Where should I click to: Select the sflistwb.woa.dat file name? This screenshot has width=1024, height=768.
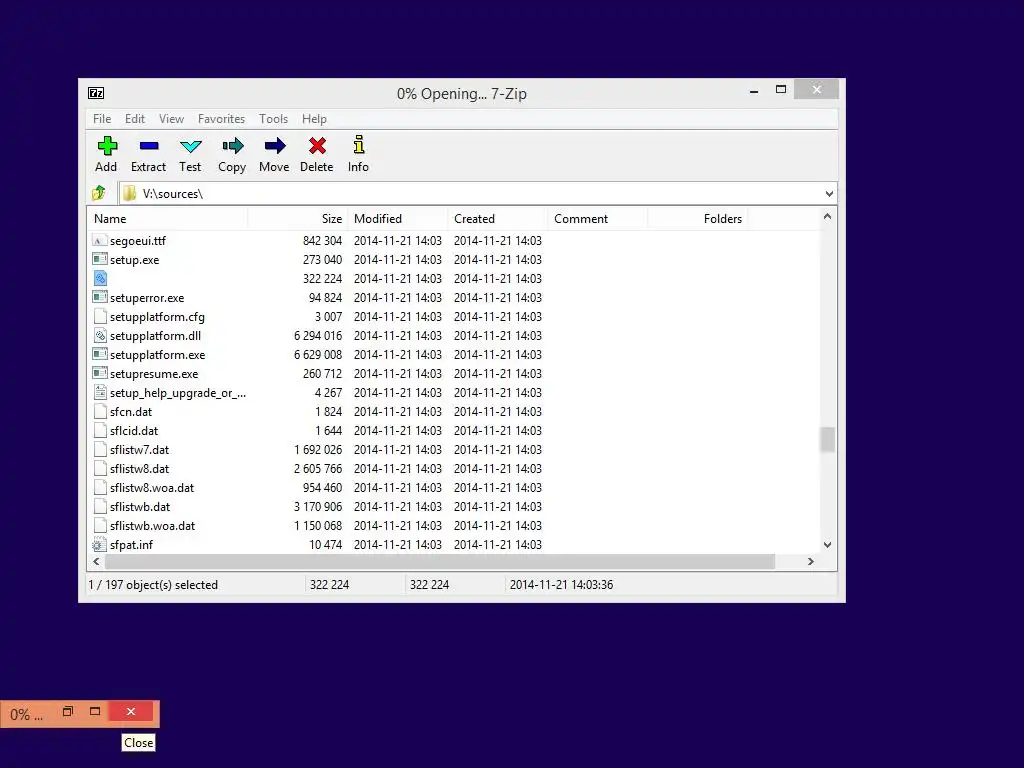[x=152, y=525]
